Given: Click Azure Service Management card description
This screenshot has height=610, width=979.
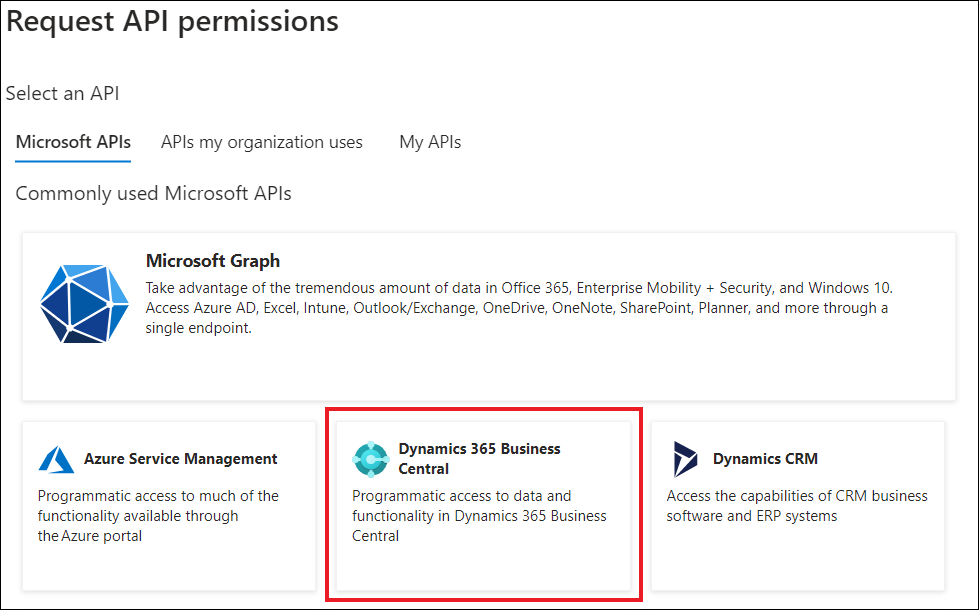Looking at the screenshot, I should [158, 516].
